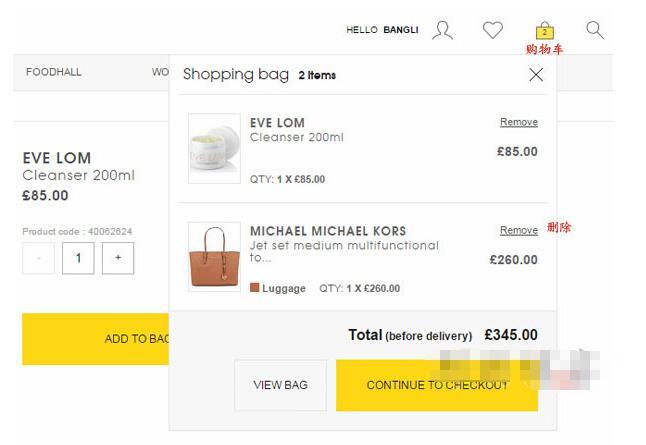Decrease quantity with minus button
Image resolution: width=646 pixels, height=445 pixels.
point(38,258)
